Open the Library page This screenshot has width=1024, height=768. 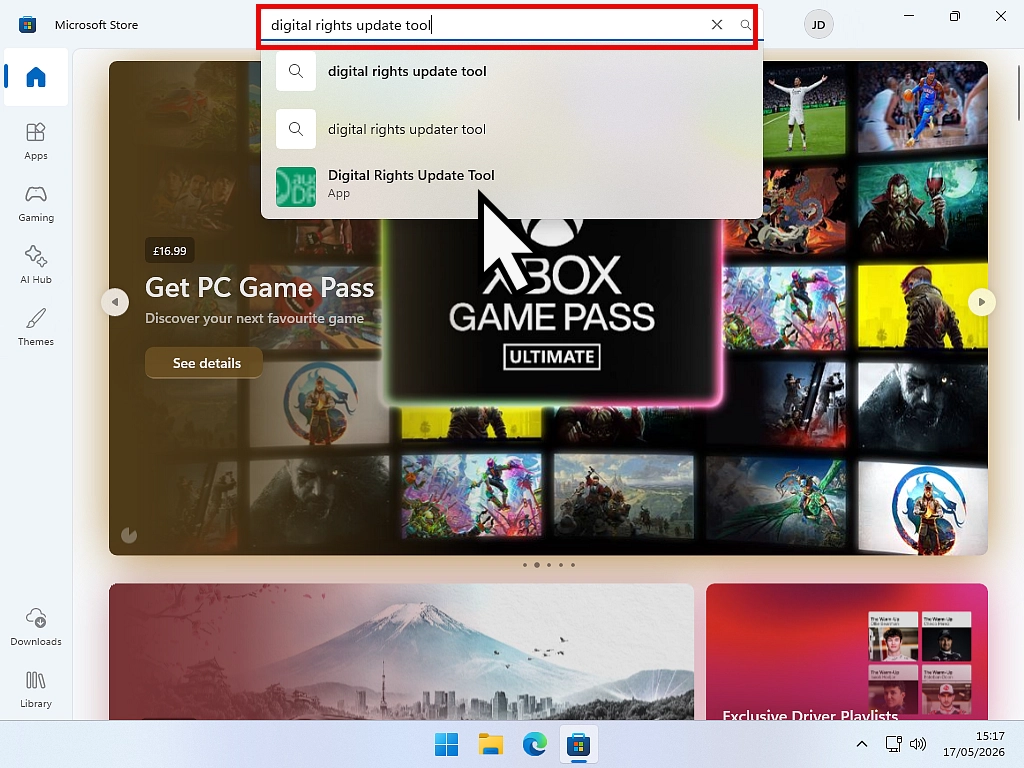[x=36, y=689]
